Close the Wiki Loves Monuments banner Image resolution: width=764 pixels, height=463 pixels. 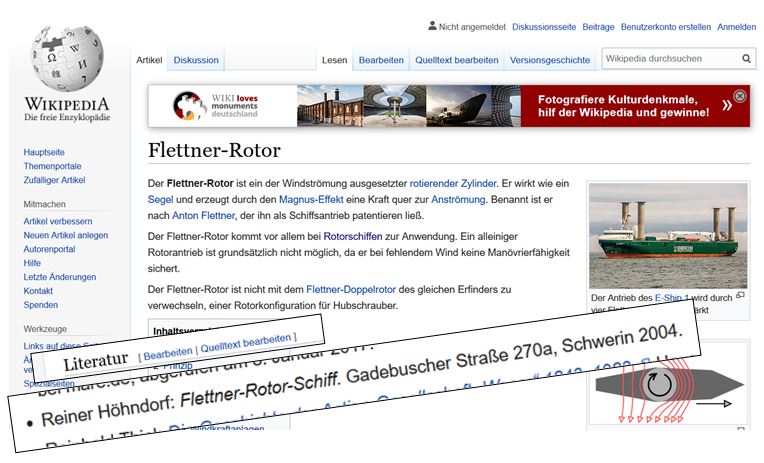click(740, 96)
